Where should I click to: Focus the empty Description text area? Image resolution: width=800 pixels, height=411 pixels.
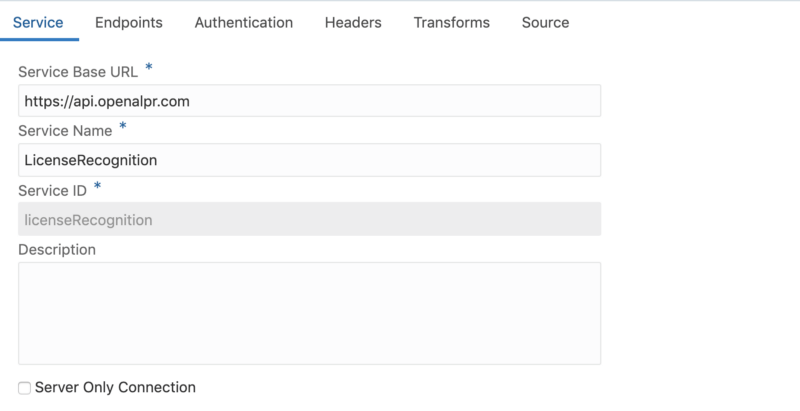[309, 313]
